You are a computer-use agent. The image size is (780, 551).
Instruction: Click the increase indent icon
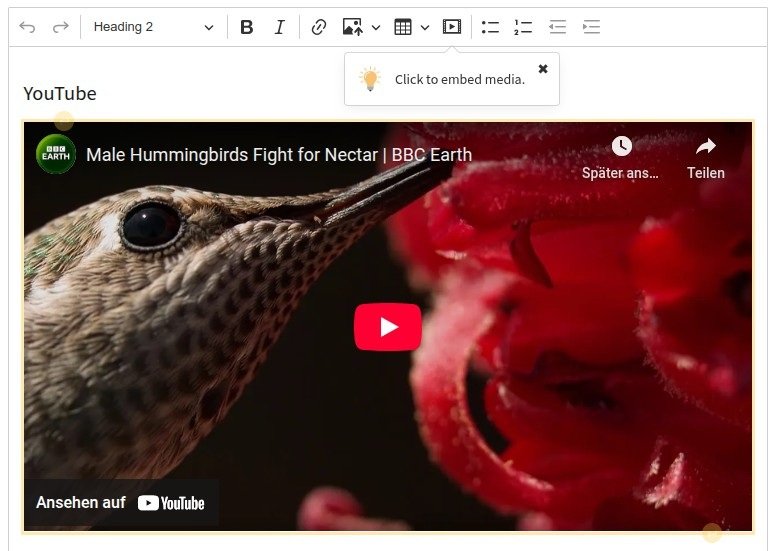point(592,27)
